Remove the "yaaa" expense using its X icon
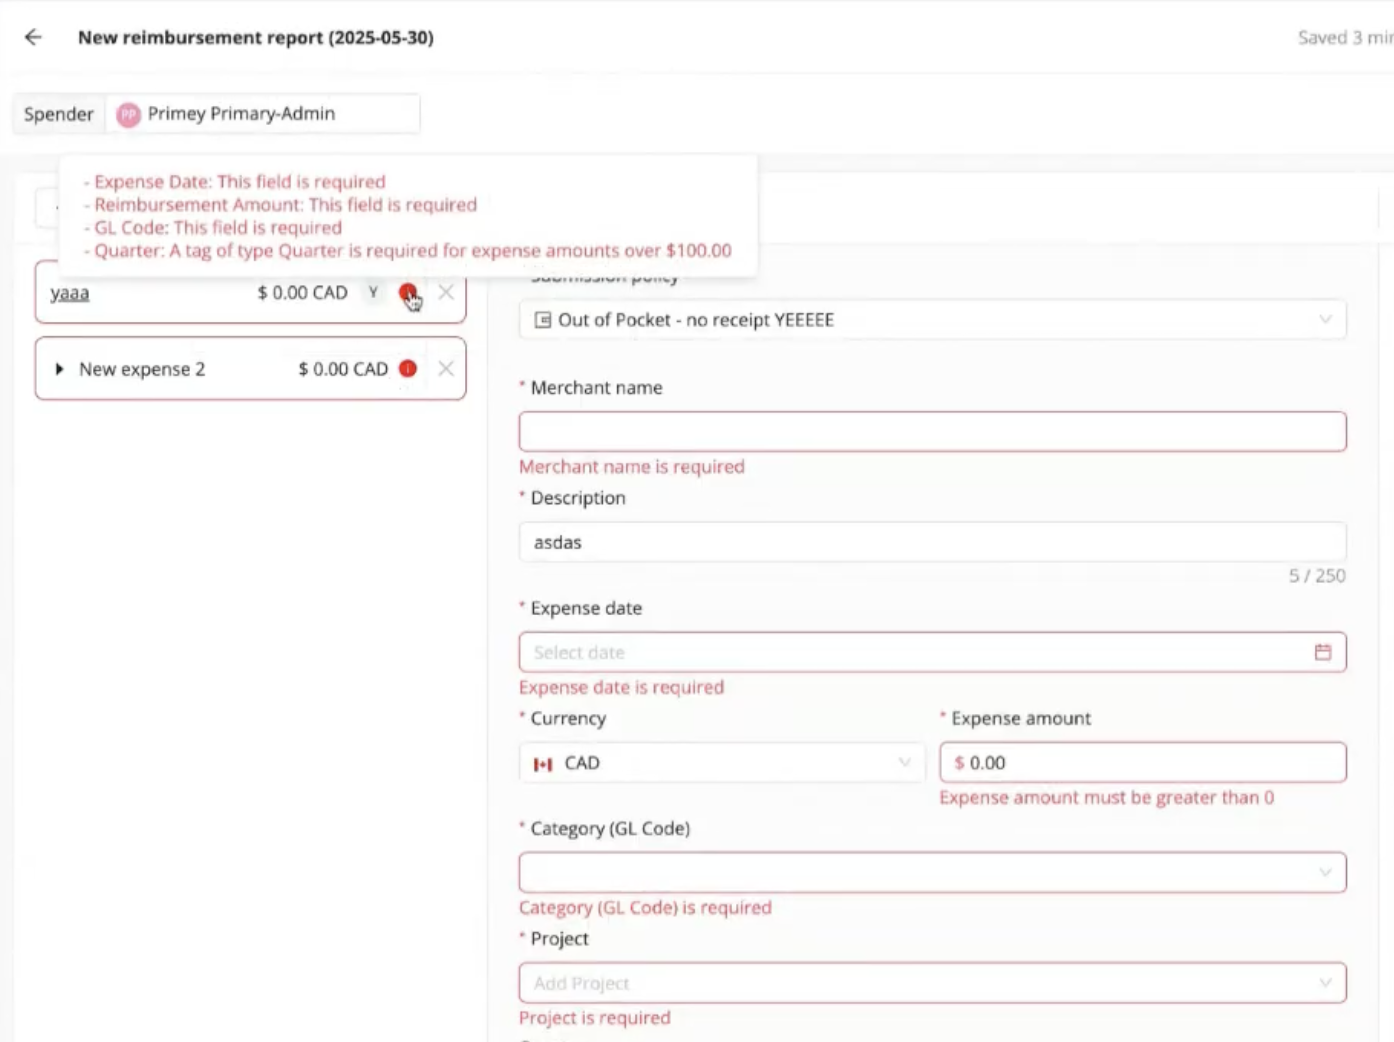 click(x=446, y=292)
